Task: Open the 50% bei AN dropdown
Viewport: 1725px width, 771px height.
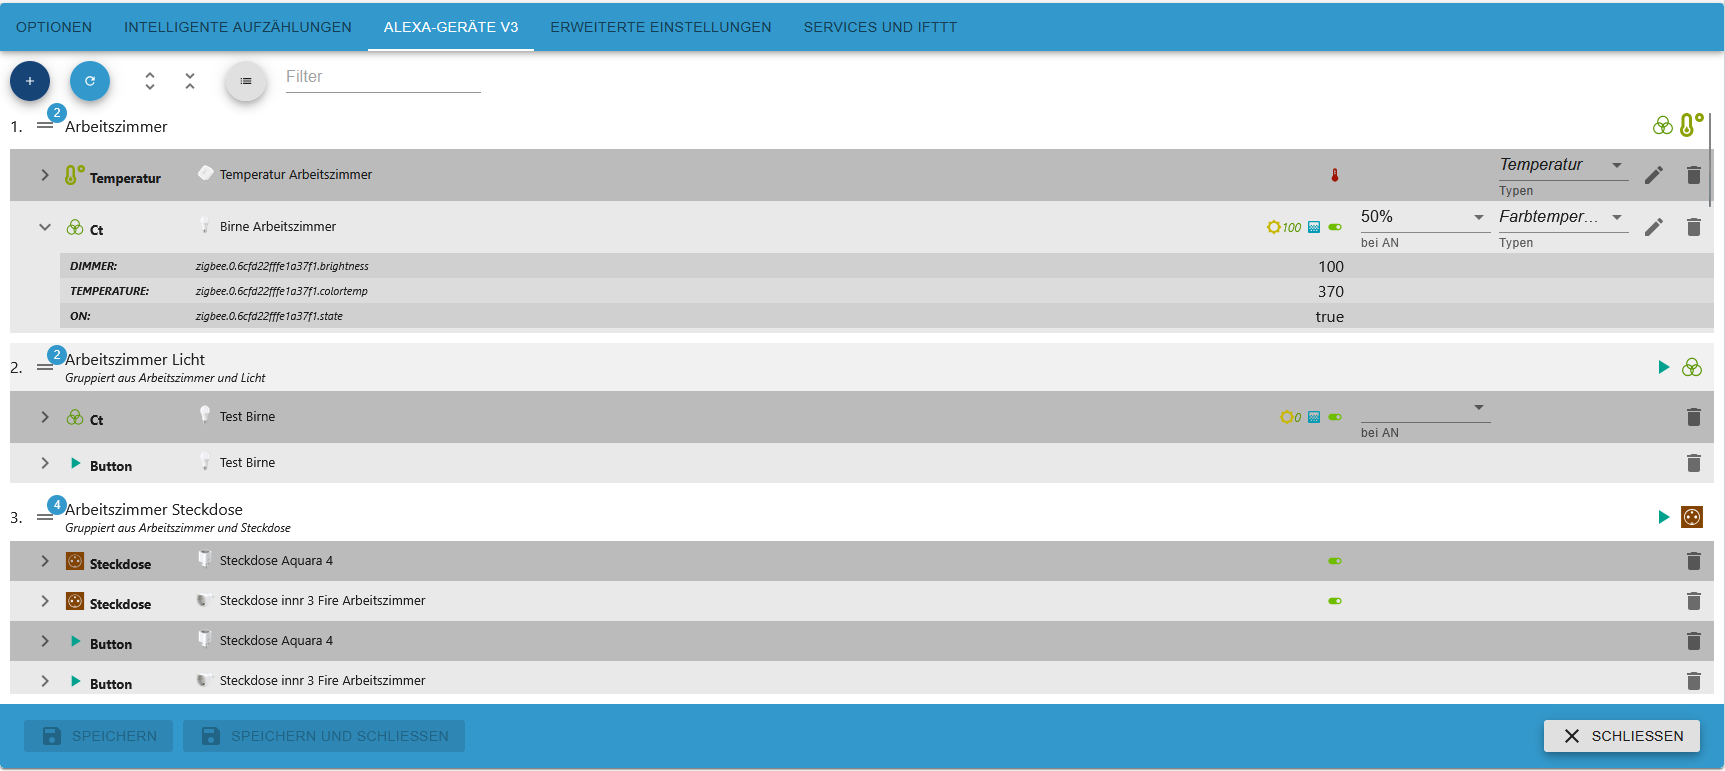Action: pos(1424,217)
